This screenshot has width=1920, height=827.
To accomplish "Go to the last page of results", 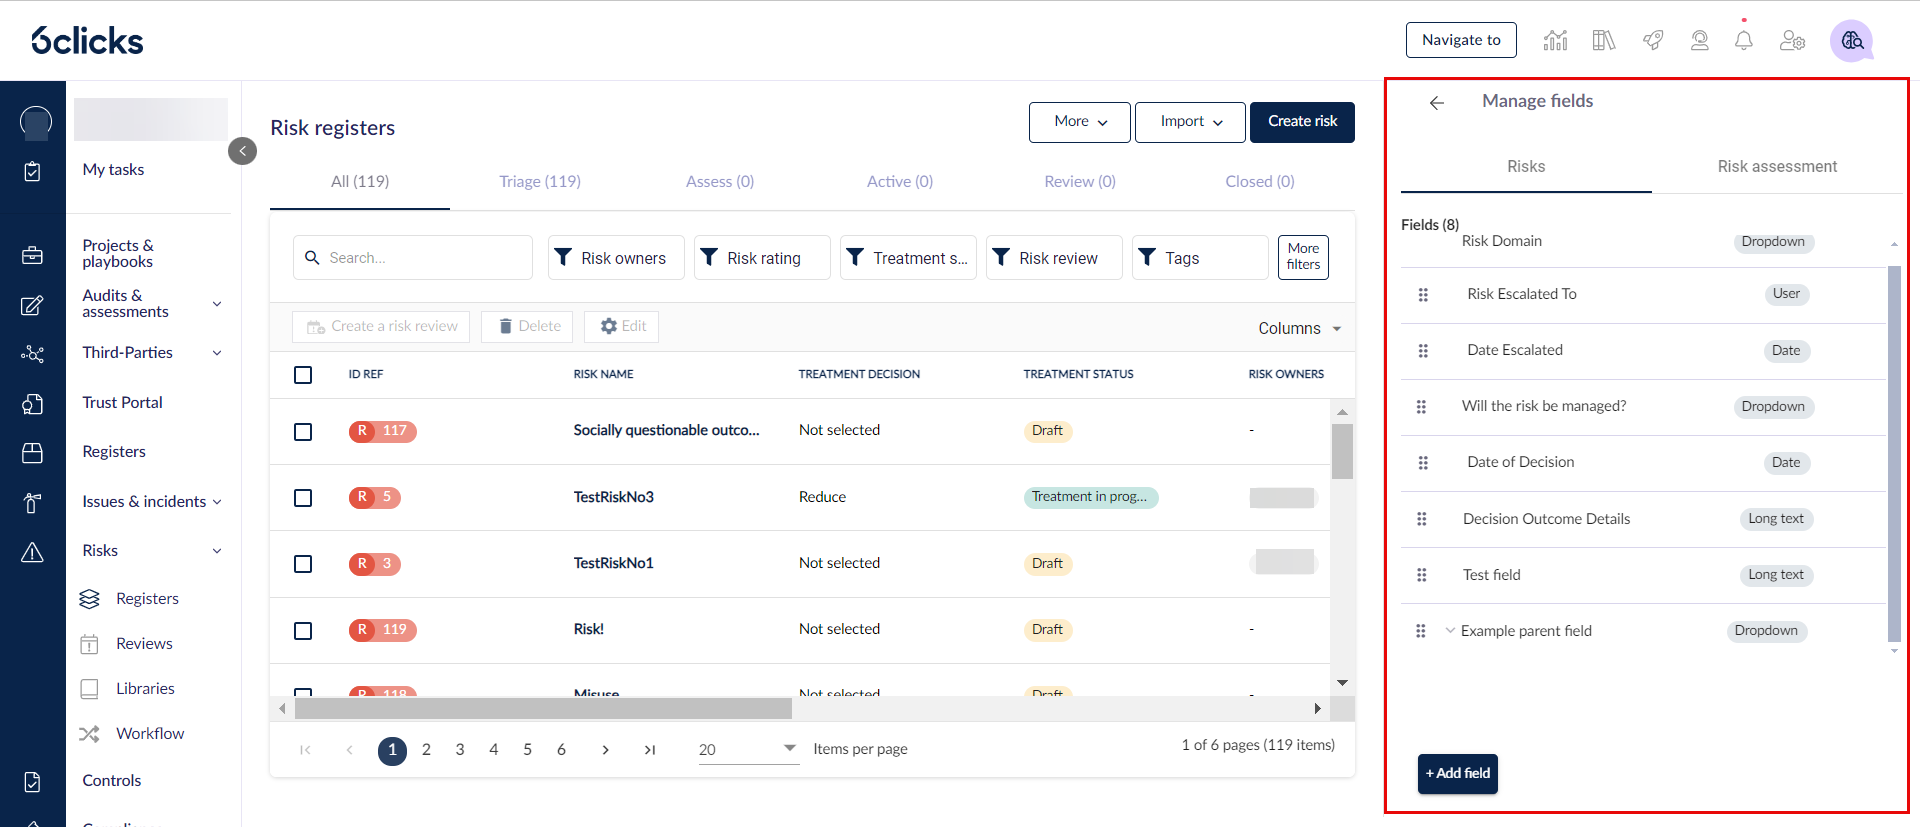I will (650, 750).
